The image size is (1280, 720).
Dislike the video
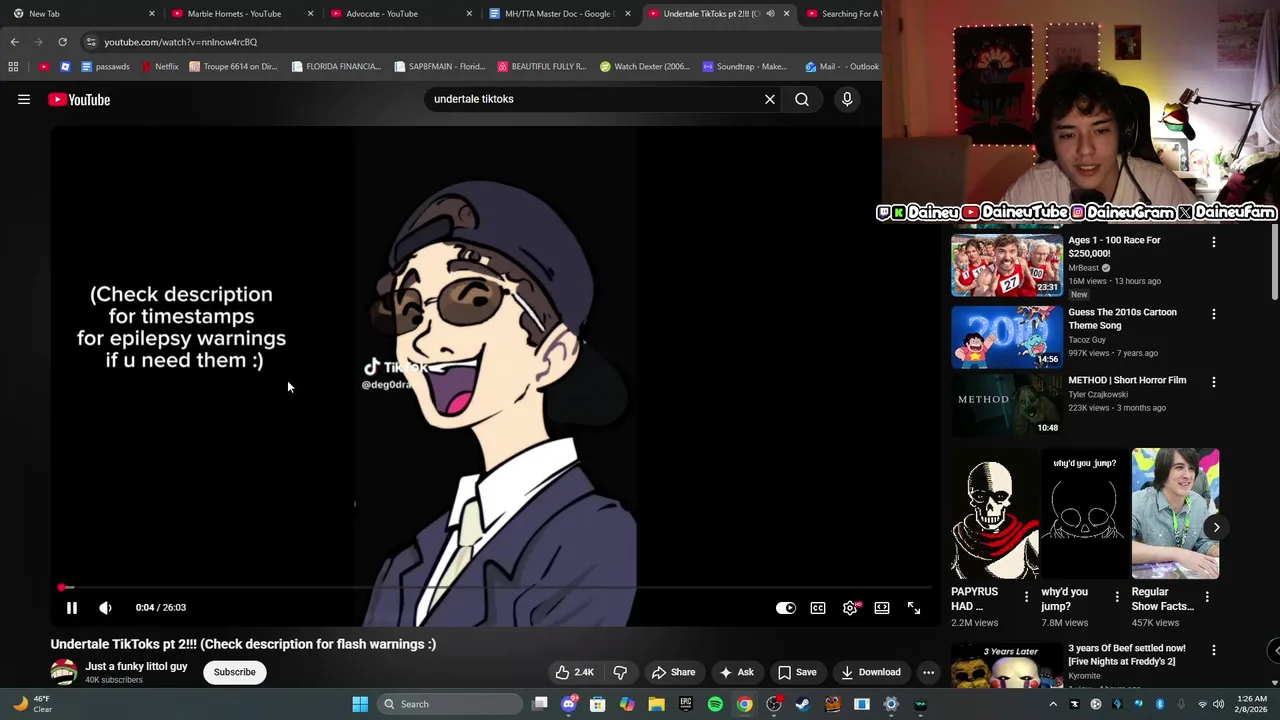pyautogui.click(x=620, y=672)
